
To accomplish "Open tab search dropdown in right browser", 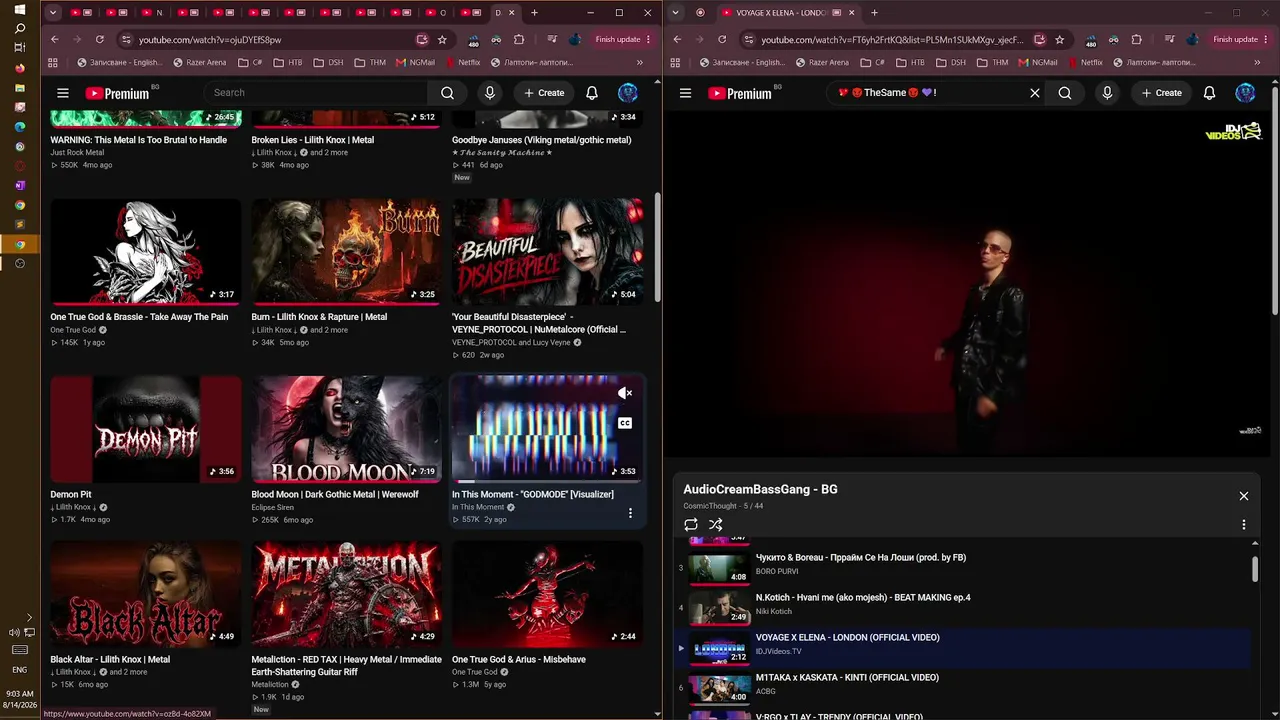I will click(676, 13).
